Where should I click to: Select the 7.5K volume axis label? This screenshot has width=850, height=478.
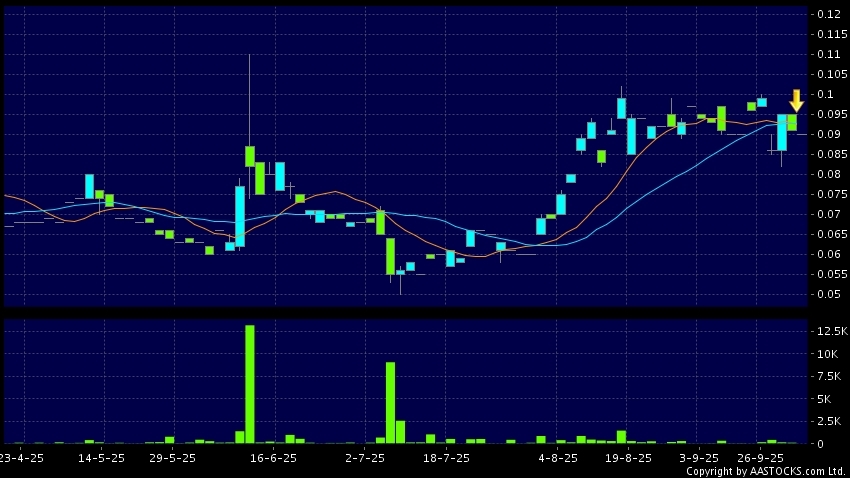(x=829, y=376)
